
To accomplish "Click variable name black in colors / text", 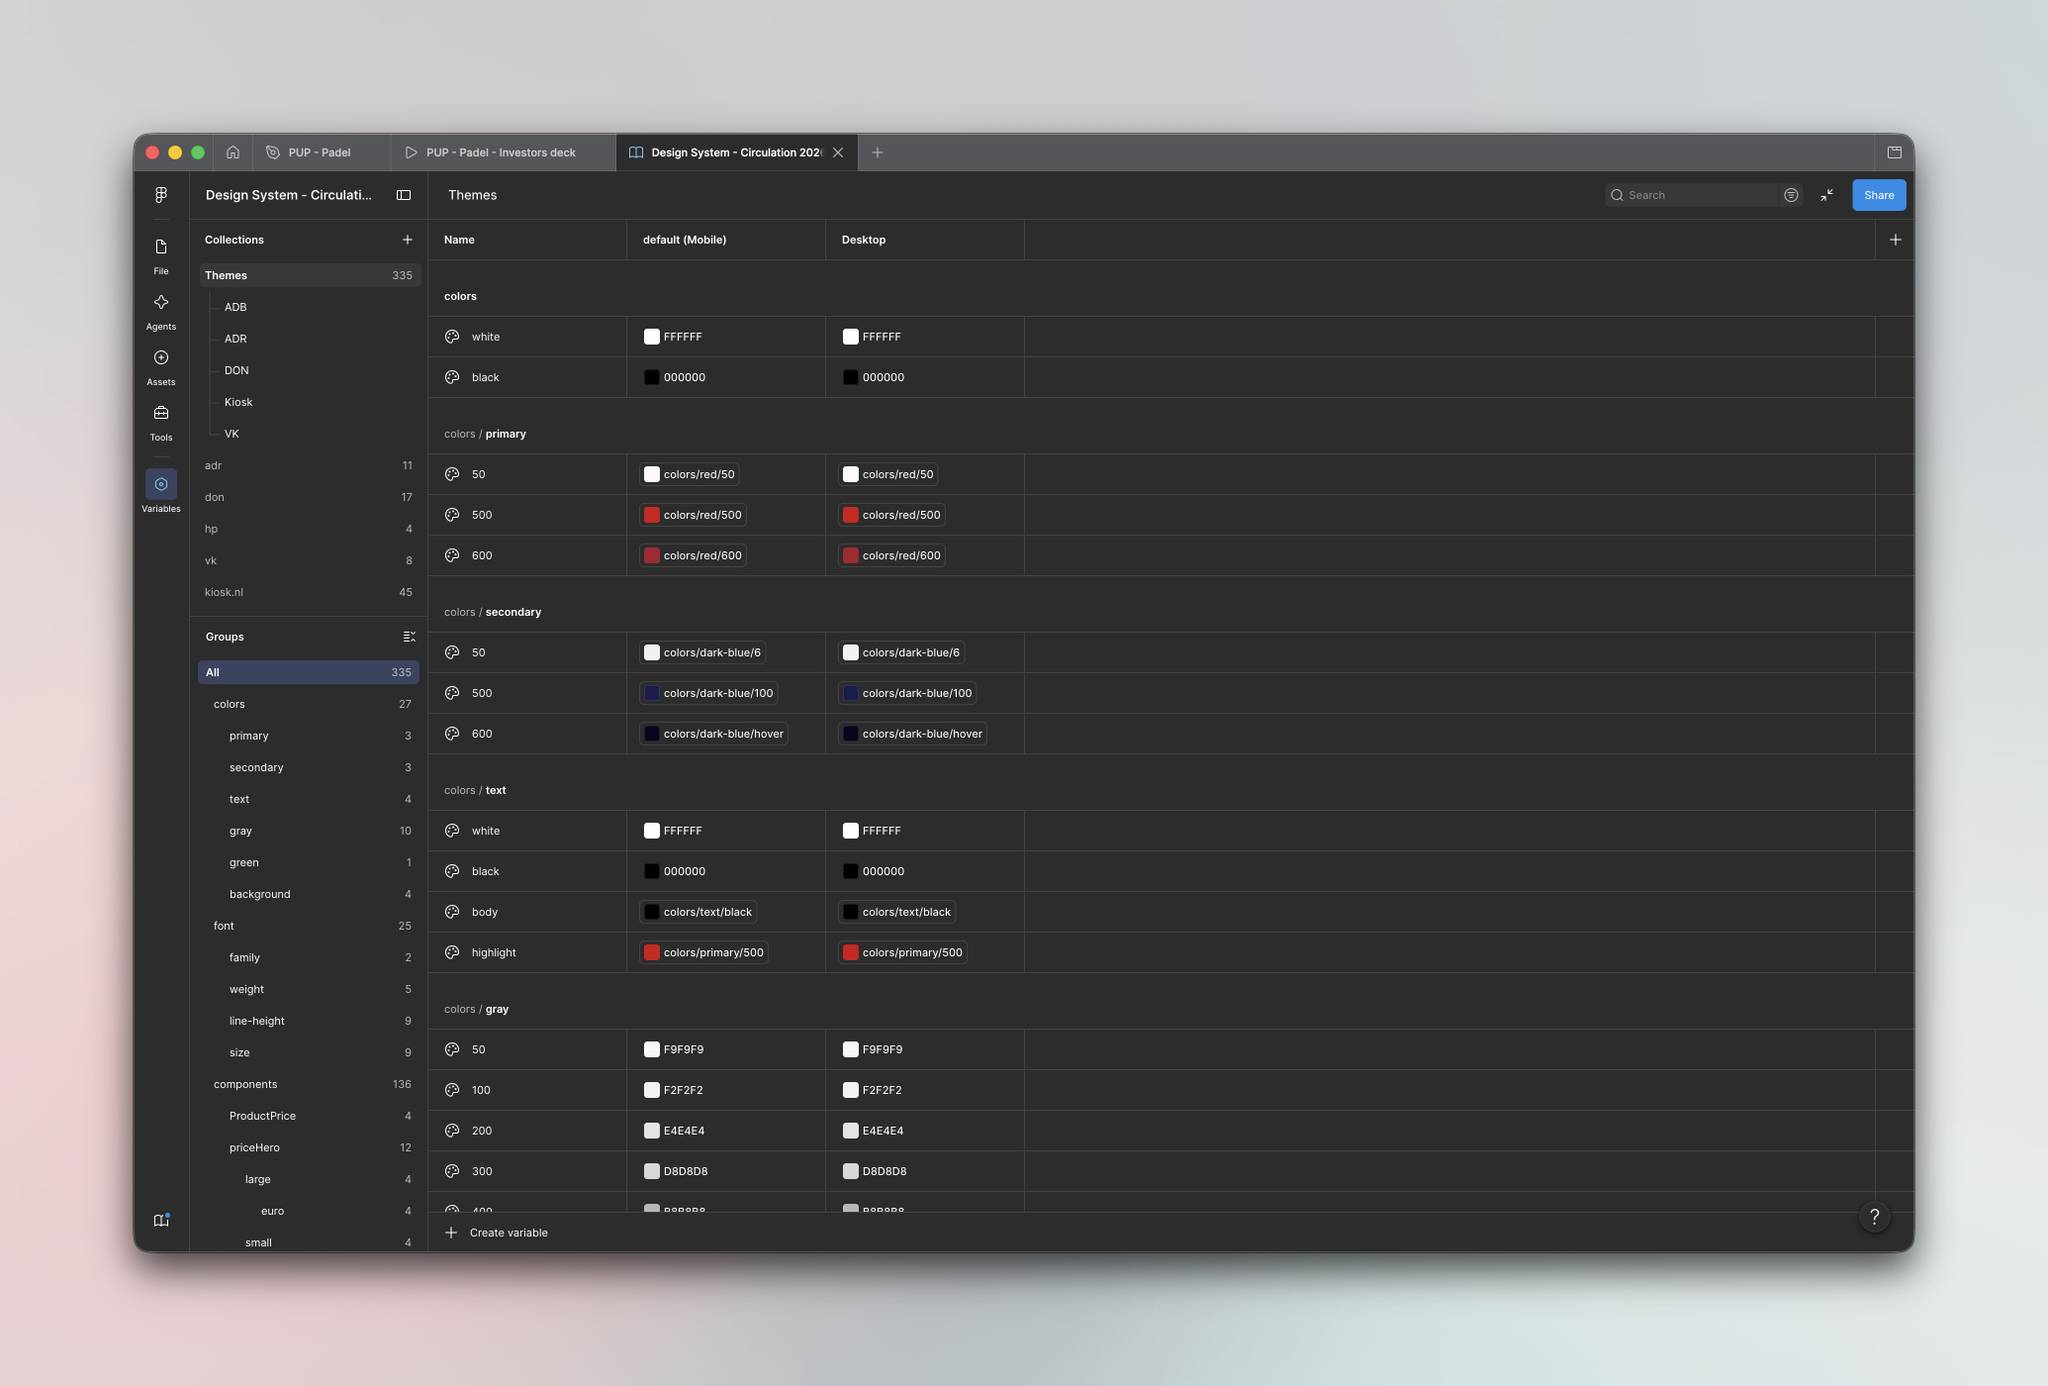I will point(485,872).
